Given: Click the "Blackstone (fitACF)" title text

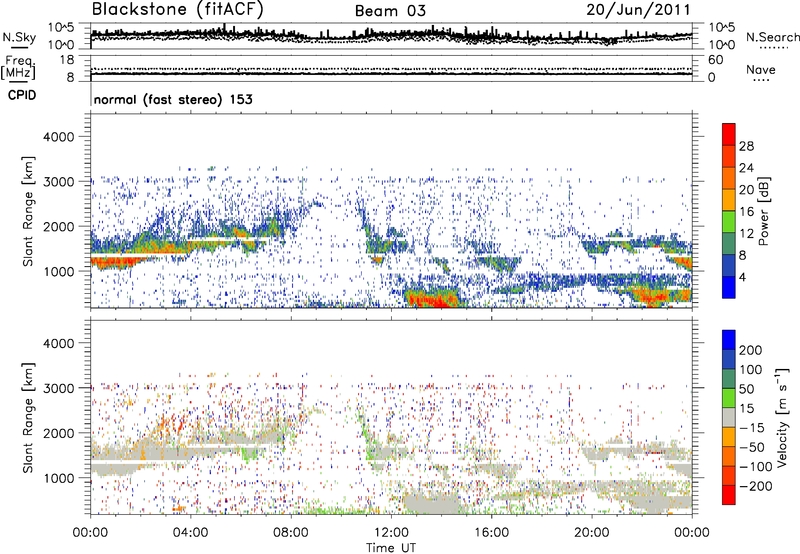Looking at the screenshot, I should coord(178,10).
